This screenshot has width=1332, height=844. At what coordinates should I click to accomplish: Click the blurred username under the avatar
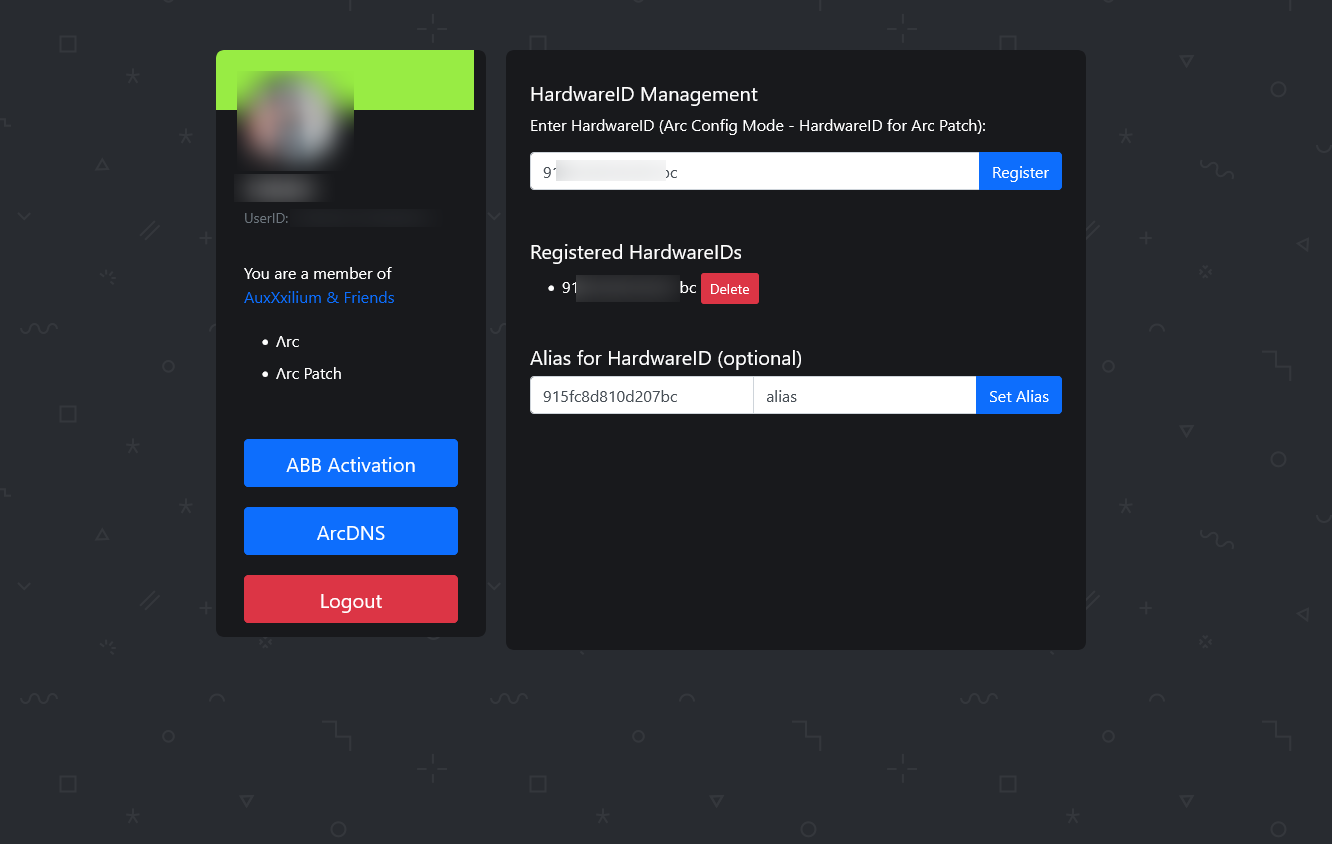(281, 188)
